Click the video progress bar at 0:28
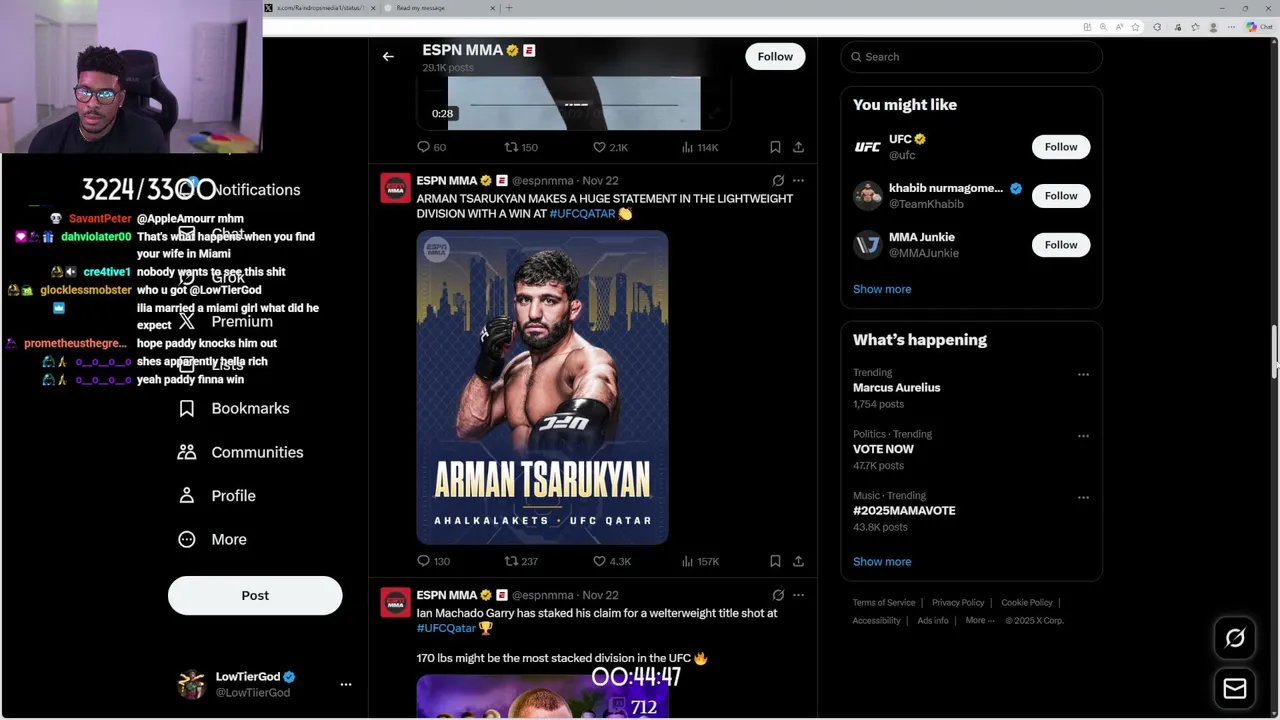This screenshot has width=1280, height=720. (x=574, y=104)
